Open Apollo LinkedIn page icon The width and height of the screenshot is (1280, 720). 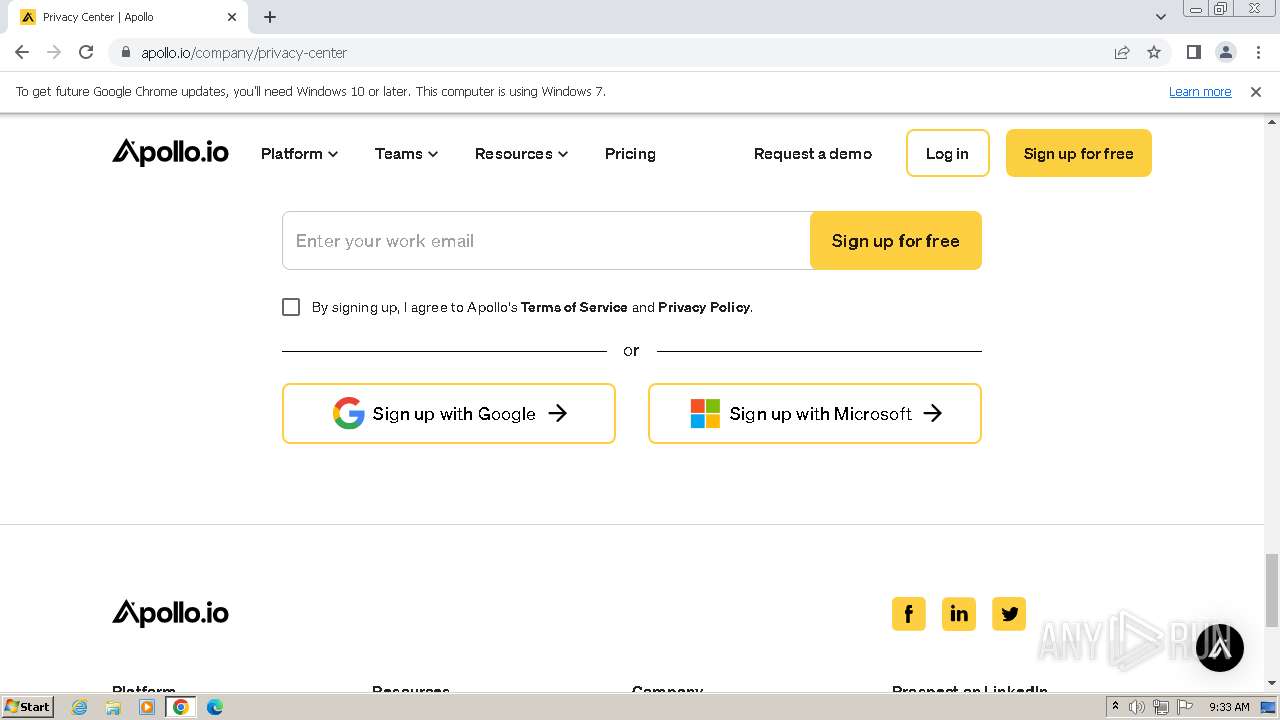(x=958, y=613)
